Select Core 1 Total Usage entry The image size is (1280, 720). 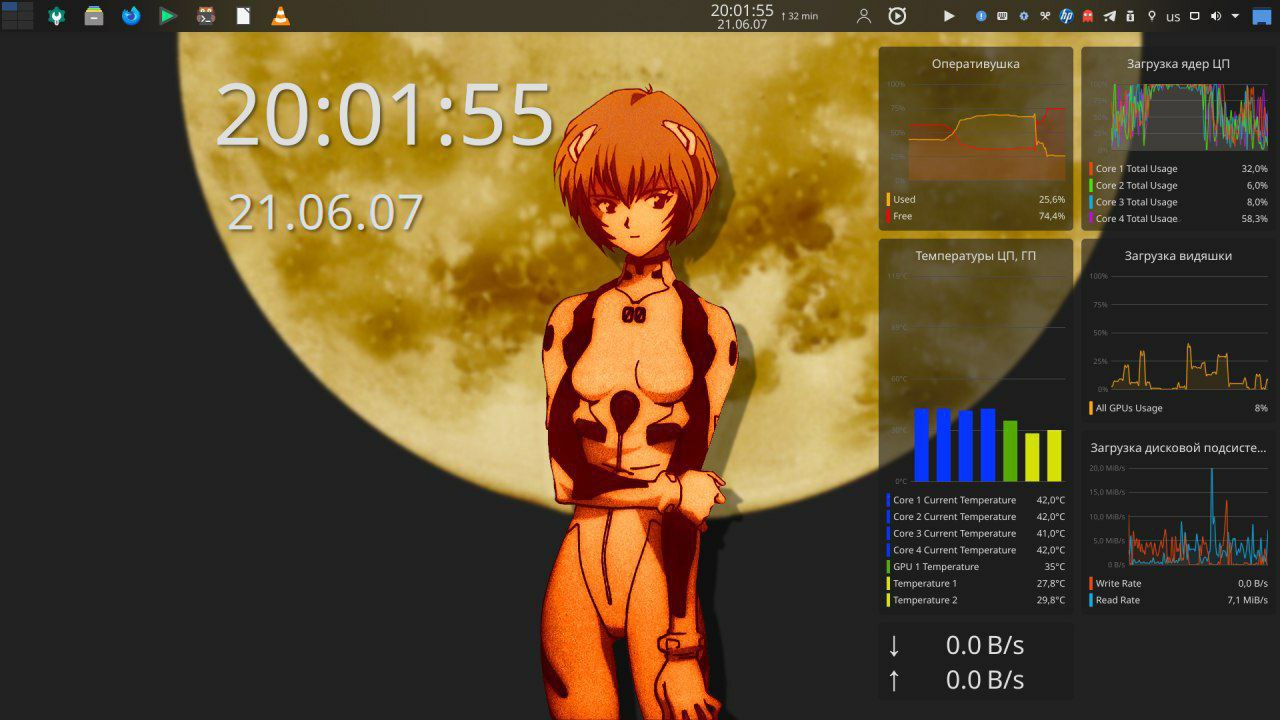click(x=1179, y=169)
